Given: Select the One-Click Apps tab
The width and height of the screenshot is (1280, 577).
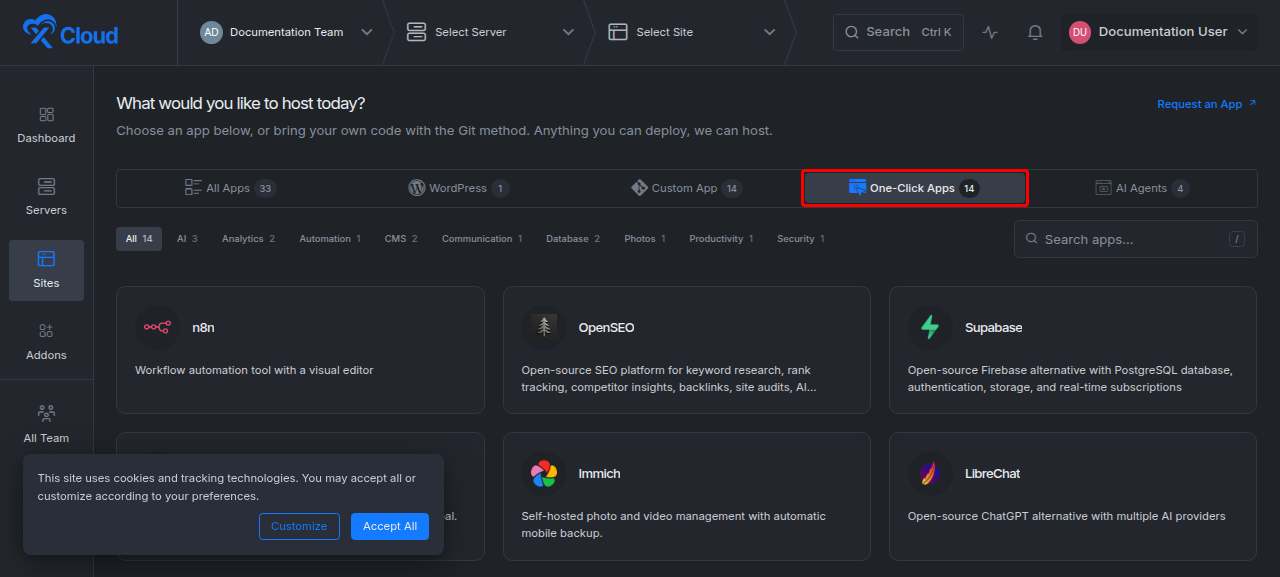Looking at the screenshot, I should tap(915, 188).
